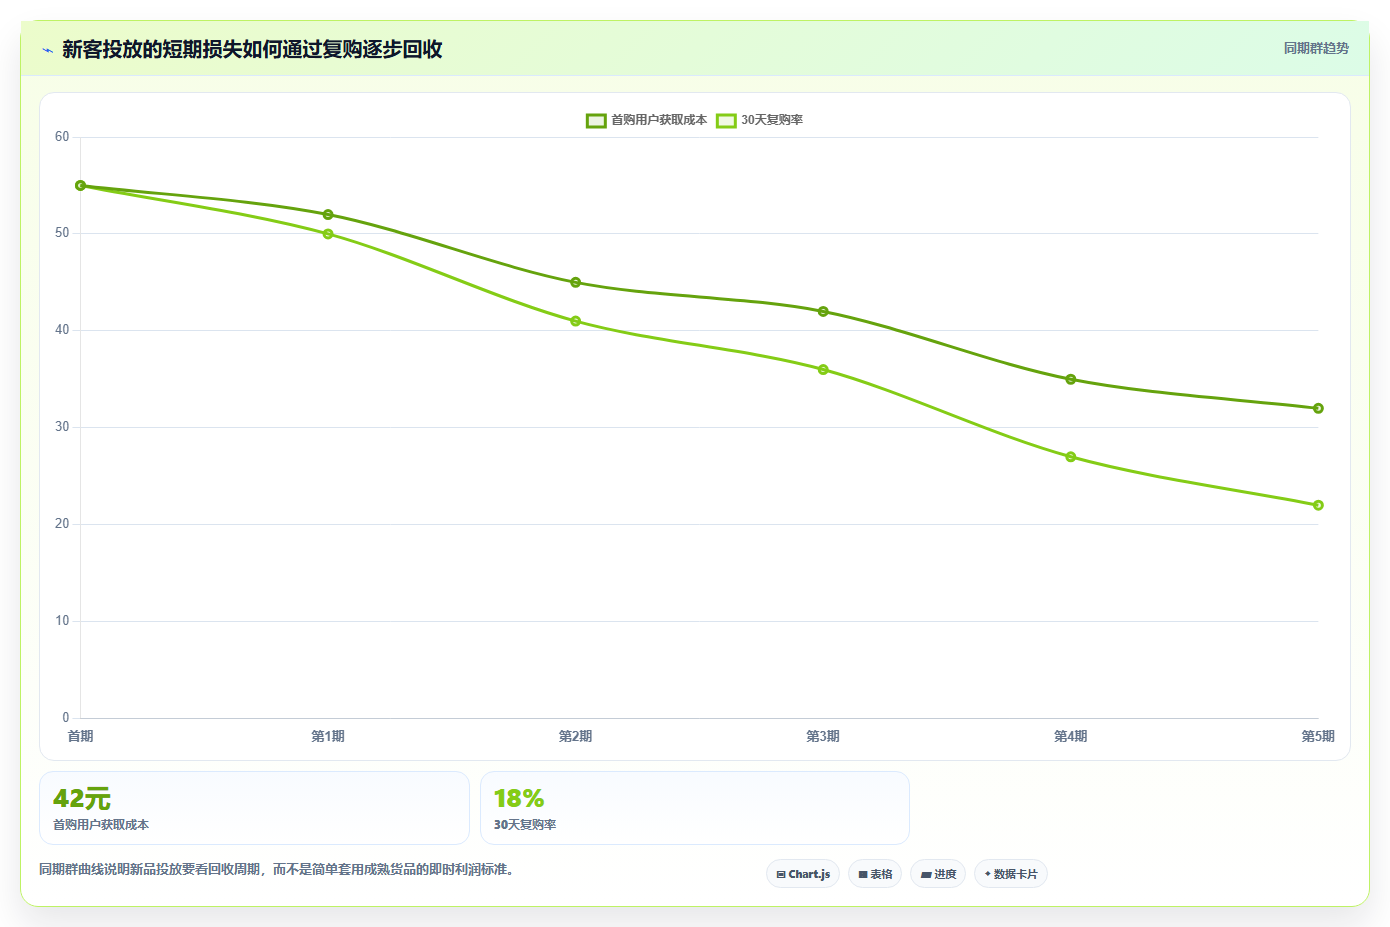
Task: Select the shared data point at 首期
Action: (81, 186)
